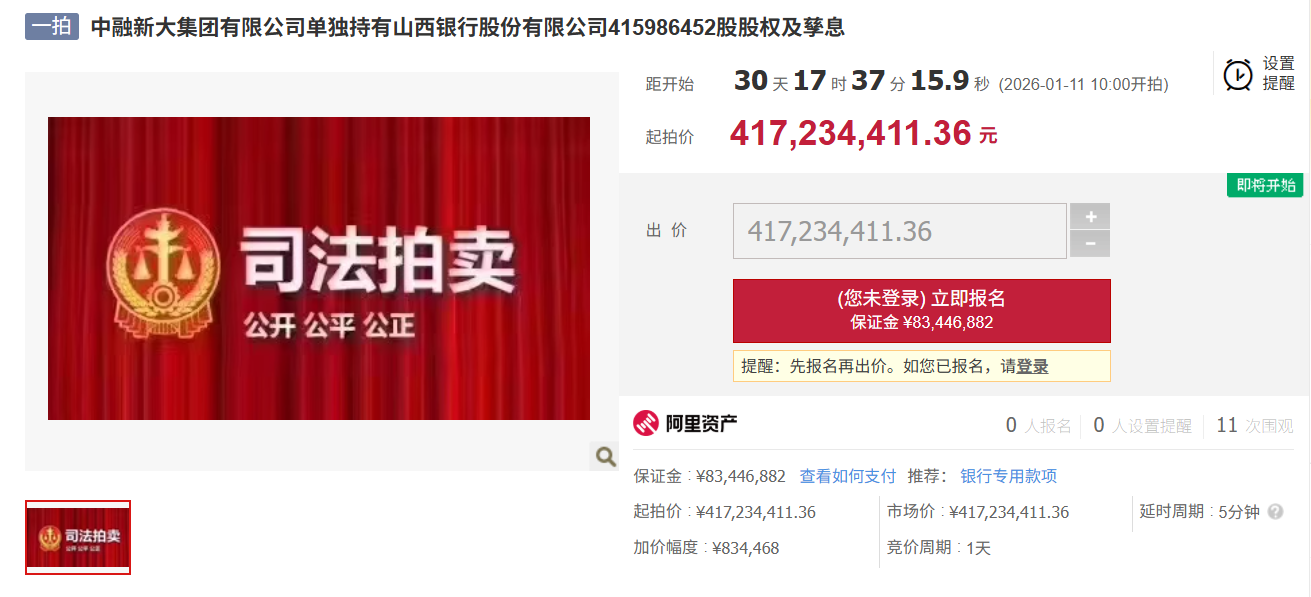Click the 一拍 auction round badge
The image size is (1311, 597).
52,27
